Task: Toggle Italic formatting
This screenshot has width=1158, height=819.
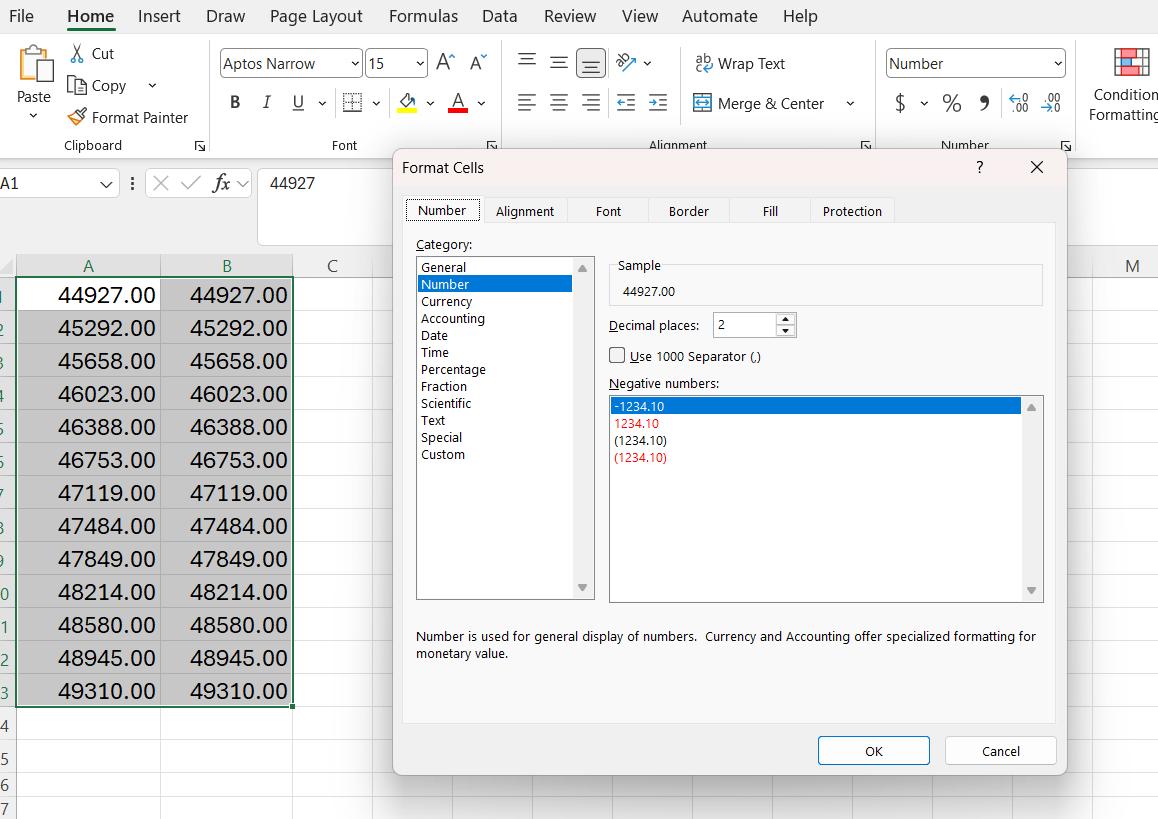Action: point(267,103)
